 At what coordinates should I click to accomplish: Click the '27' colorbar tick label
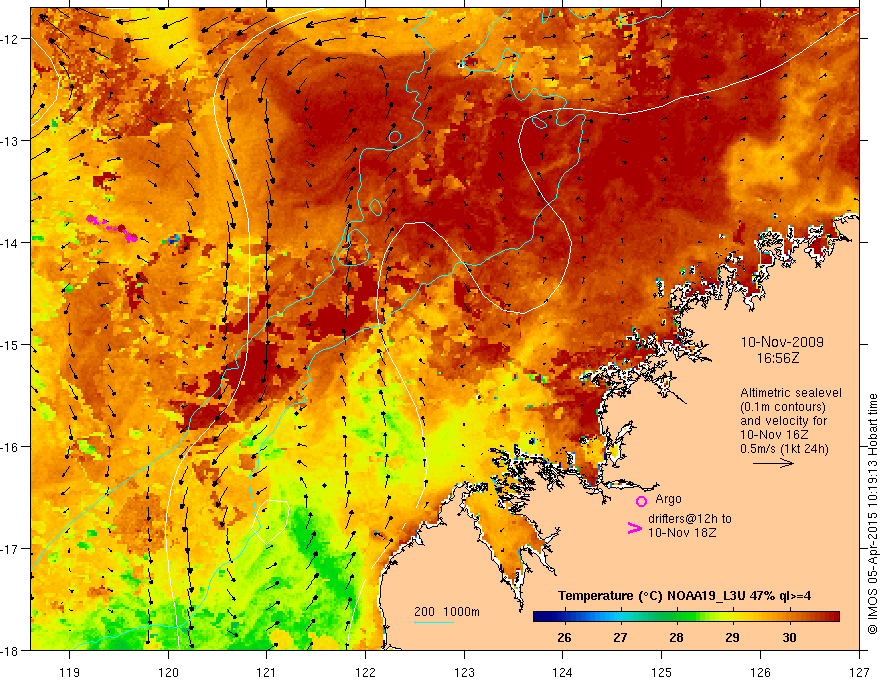pos(620,637)
